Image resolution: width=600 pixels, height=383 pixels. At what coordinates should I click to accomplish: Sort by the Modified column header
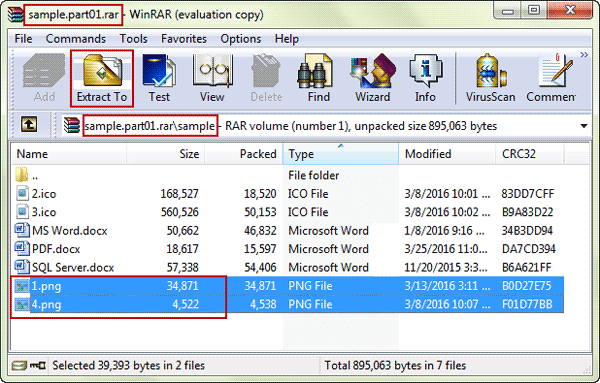coord(447,154)
